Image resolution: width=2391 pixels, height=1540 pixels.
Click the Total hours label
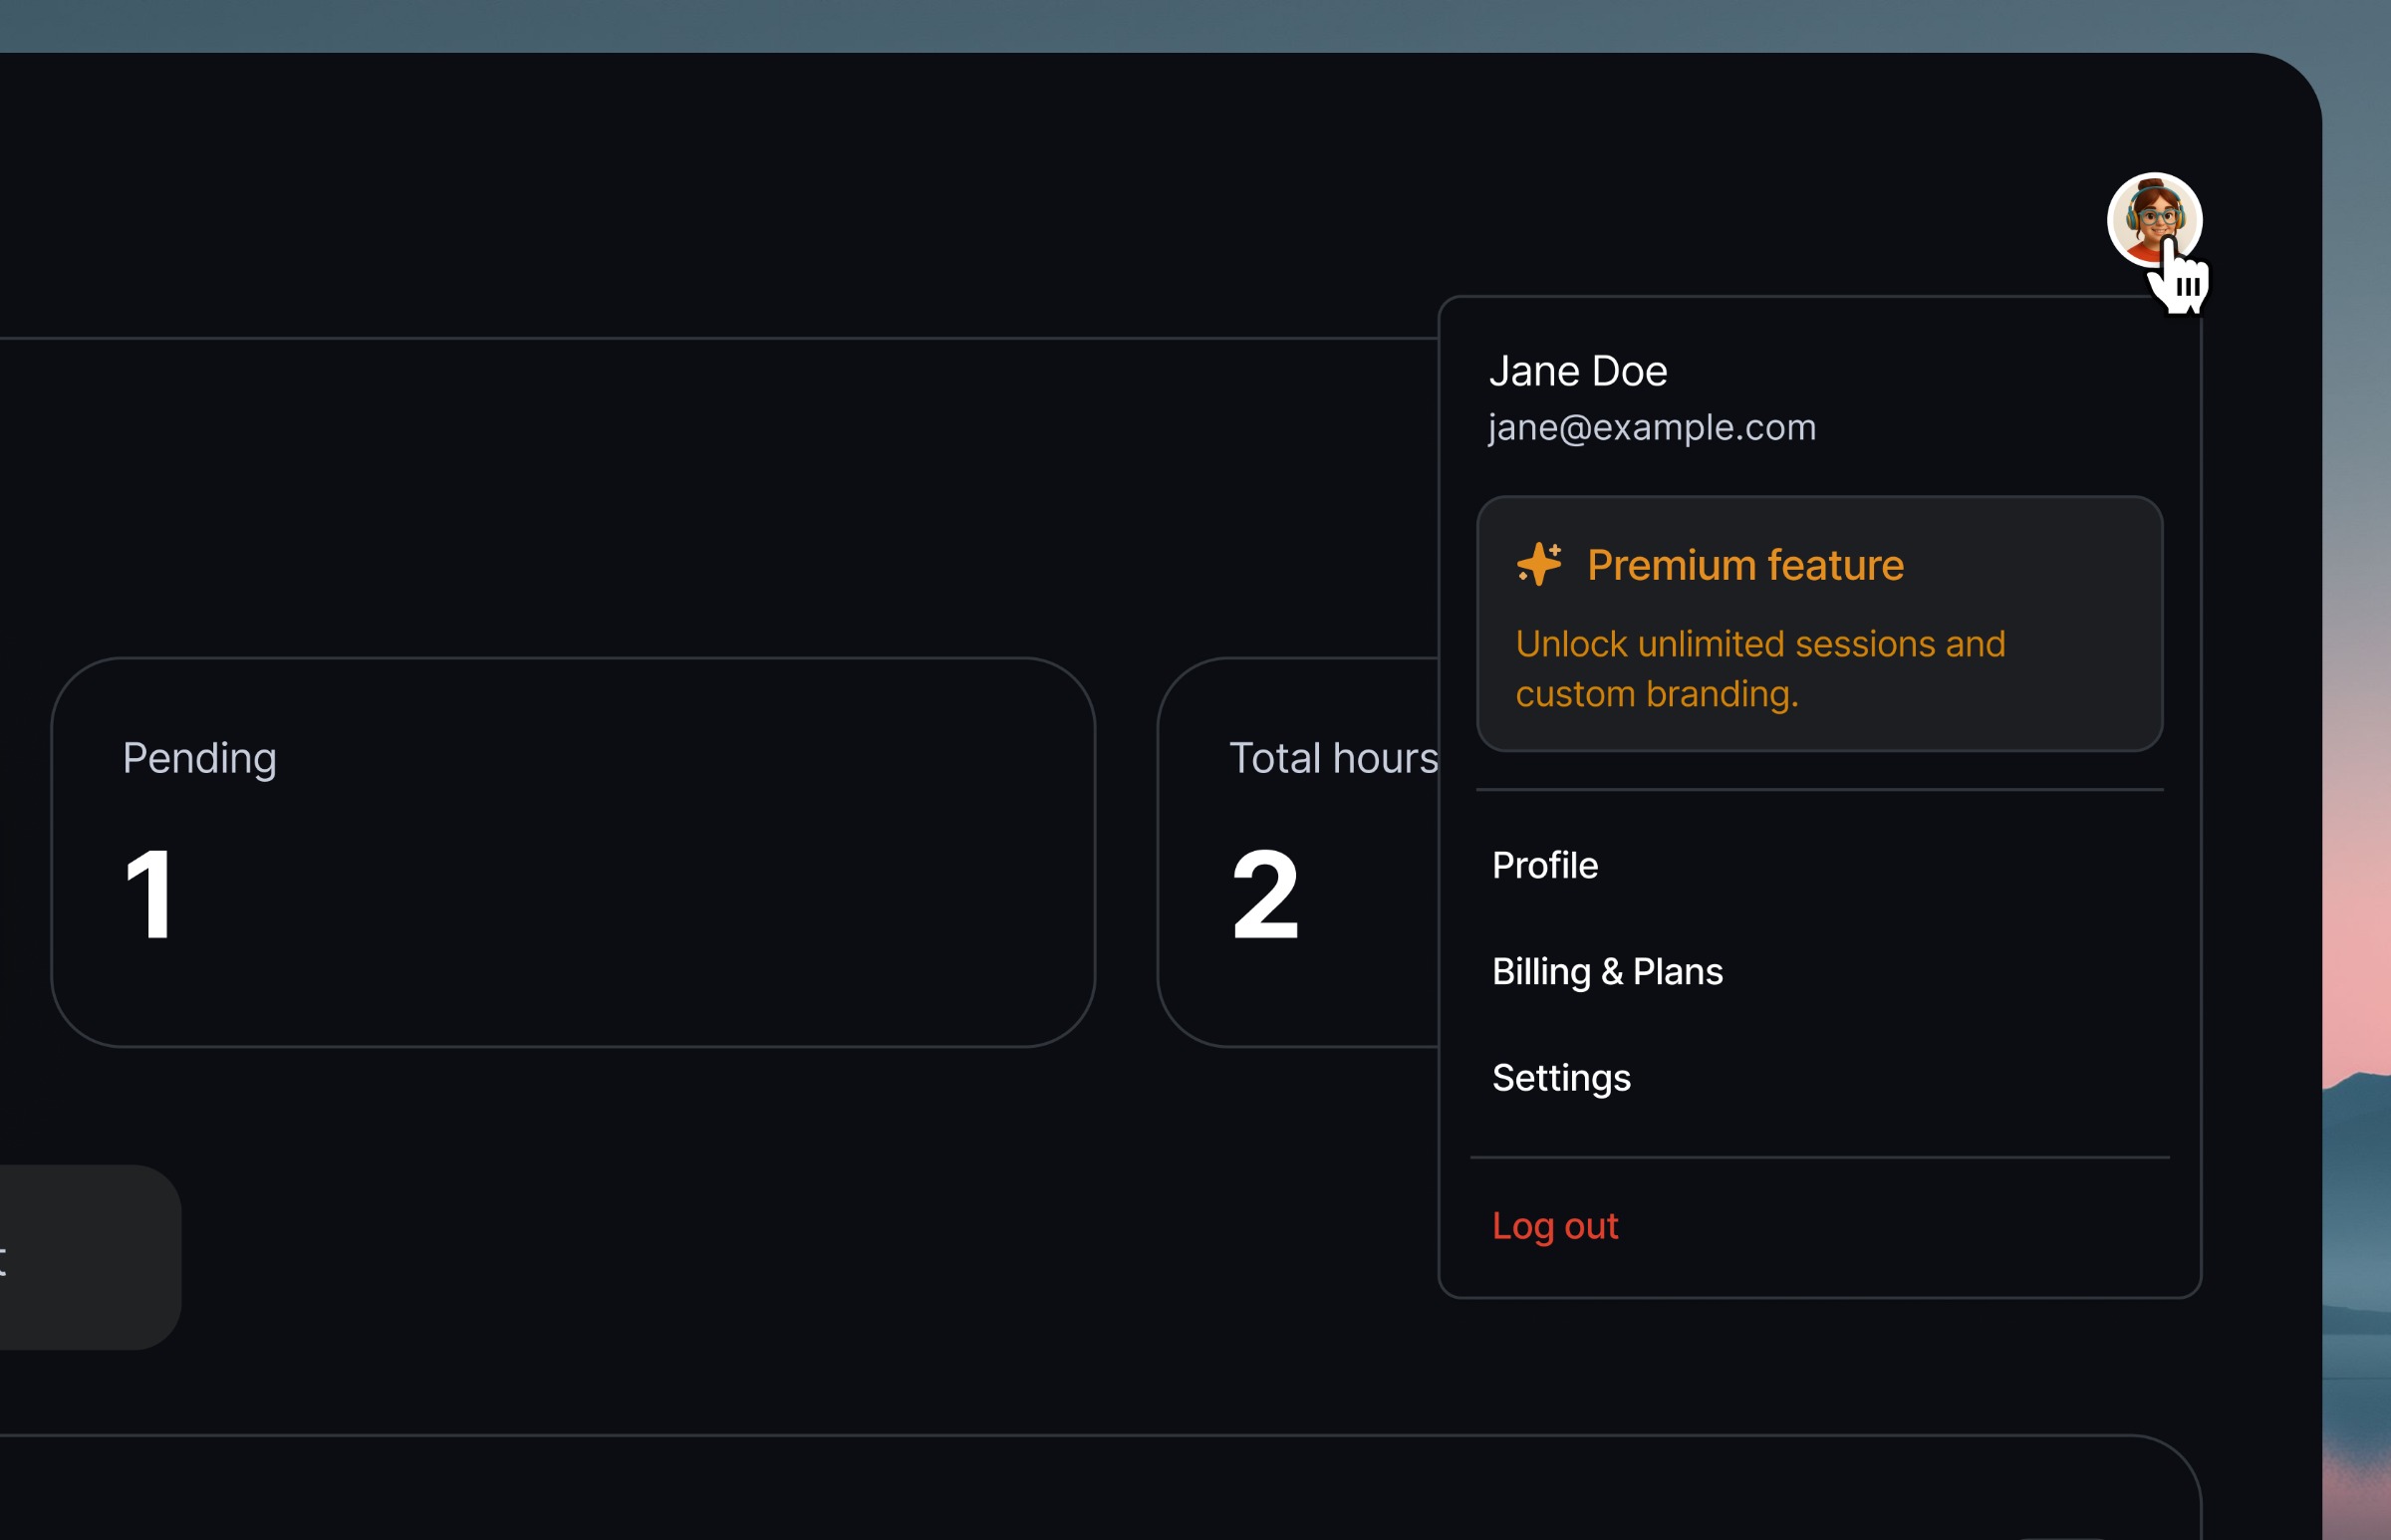pyautogui.click(x=1333, y=758)
